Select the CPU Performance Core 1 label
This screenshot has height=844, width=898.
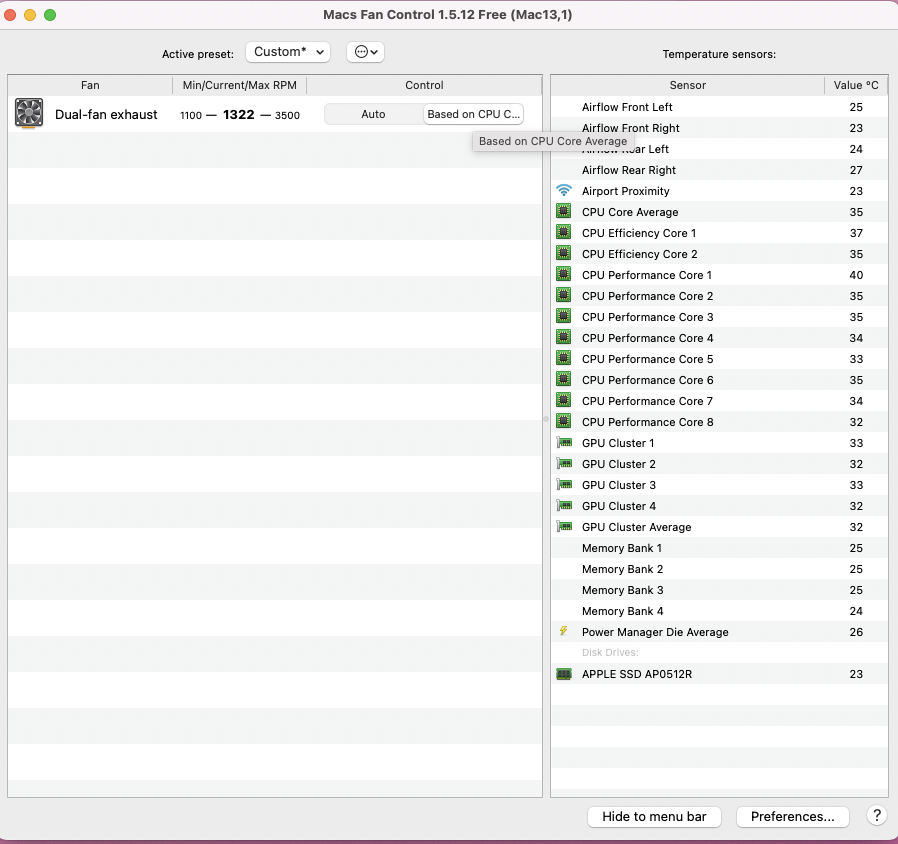(x=647, y=275)
